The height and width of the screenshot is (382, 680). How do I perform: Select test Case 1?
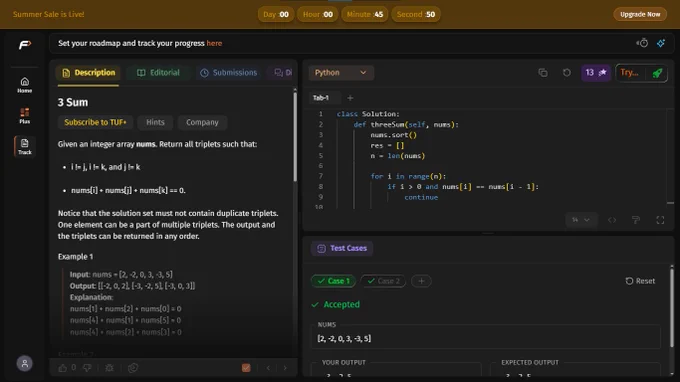pos(333,281)
